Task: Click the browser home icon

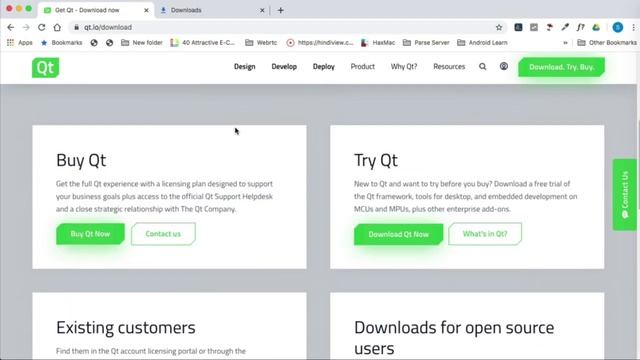Action: tap(57, 27)
